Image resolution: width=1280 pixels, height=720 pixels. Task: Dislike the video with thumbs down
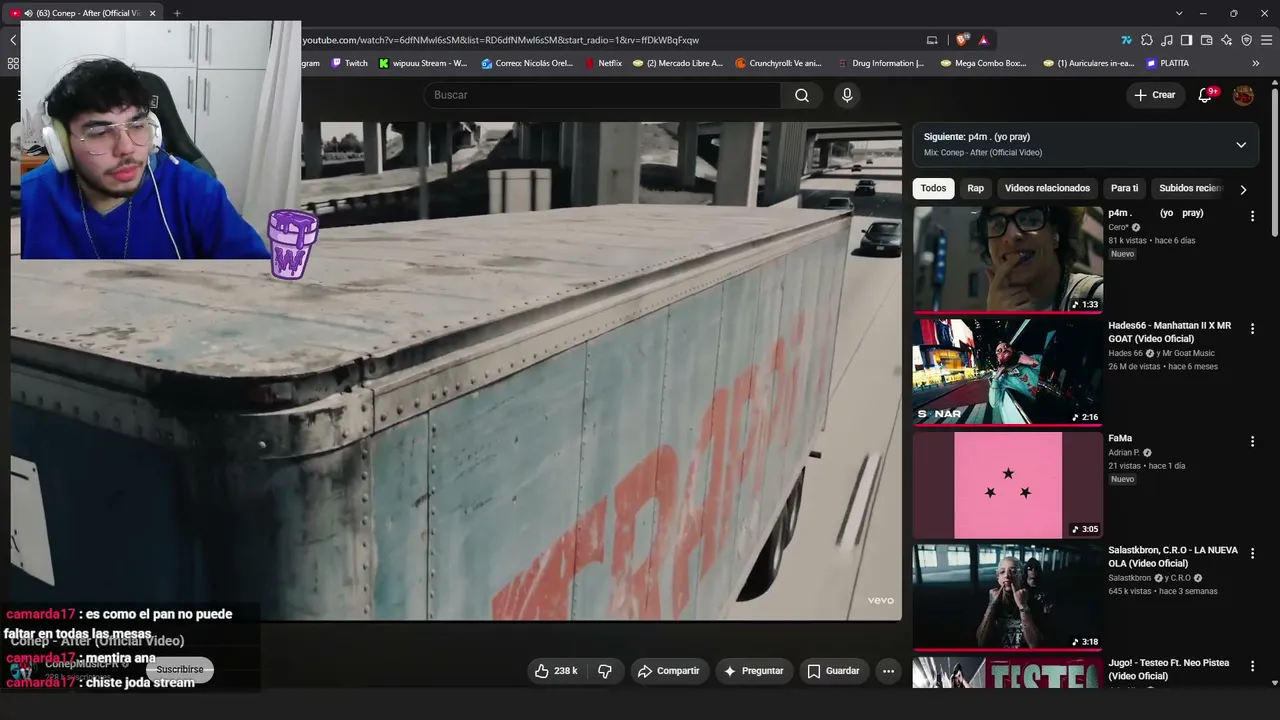click(x=604, y=671)
